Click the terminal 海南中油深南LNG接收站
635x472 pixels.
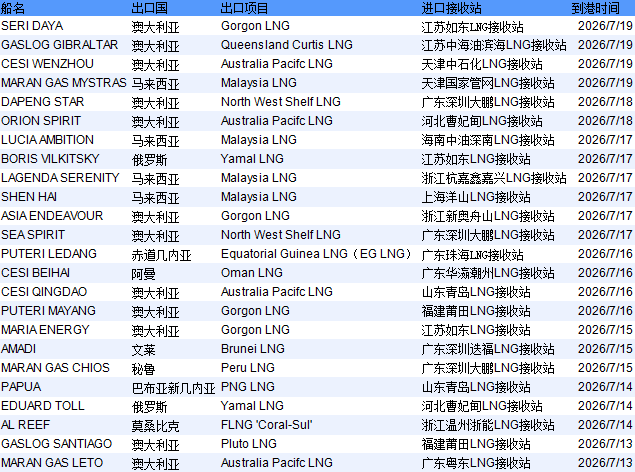488,140
